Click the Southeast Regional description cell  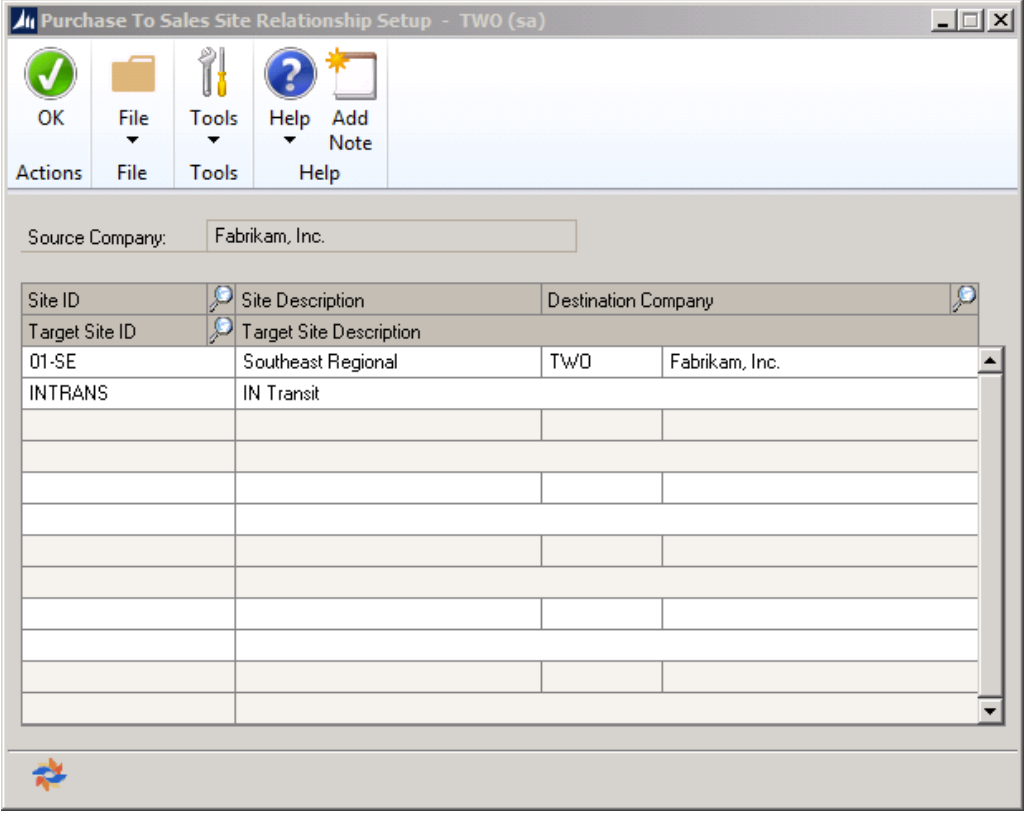pos(387,362)
